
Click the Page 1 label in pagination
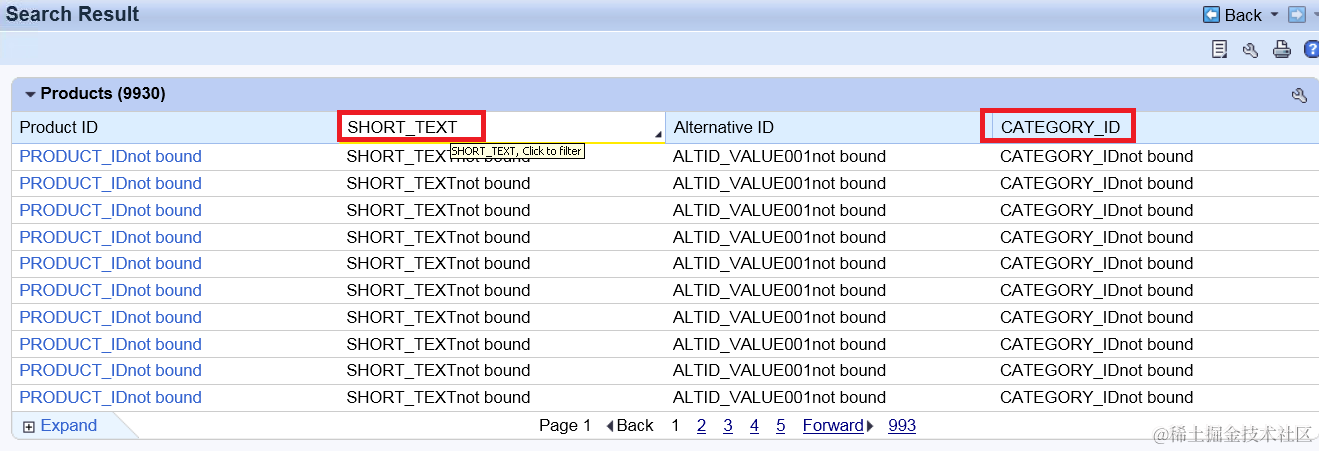[565, 426]
